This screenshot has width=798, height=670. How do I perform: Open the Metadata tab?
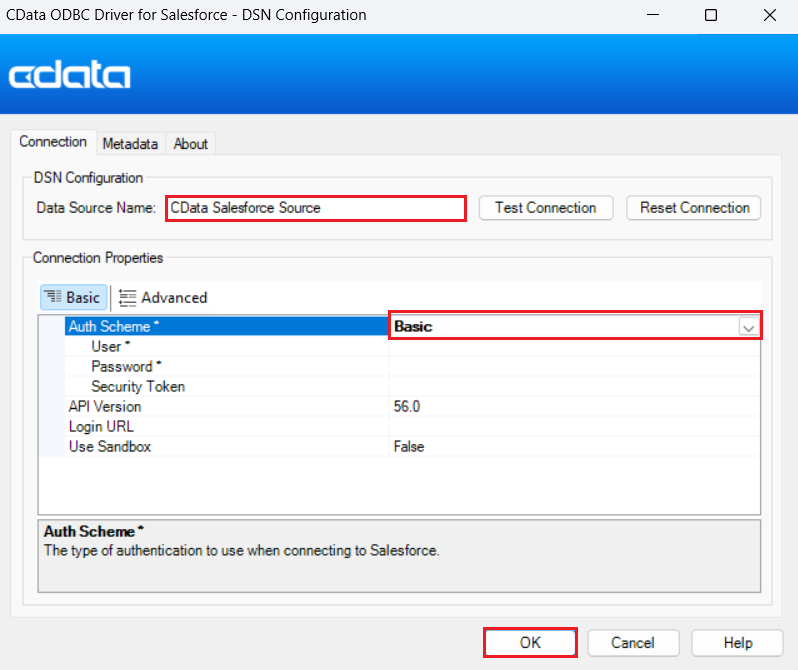pos(130,143)
